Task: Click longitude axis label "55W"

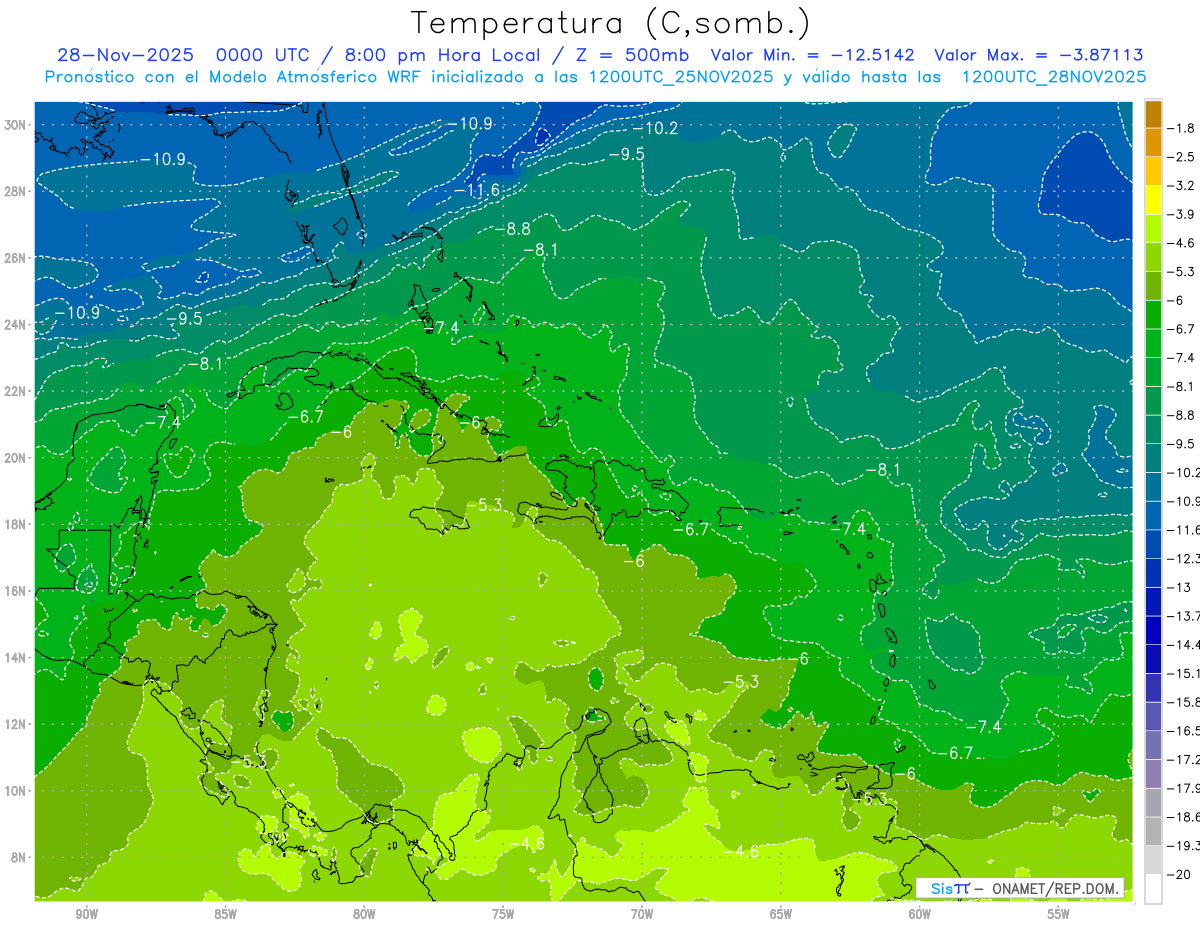Action: point(1059,914)
